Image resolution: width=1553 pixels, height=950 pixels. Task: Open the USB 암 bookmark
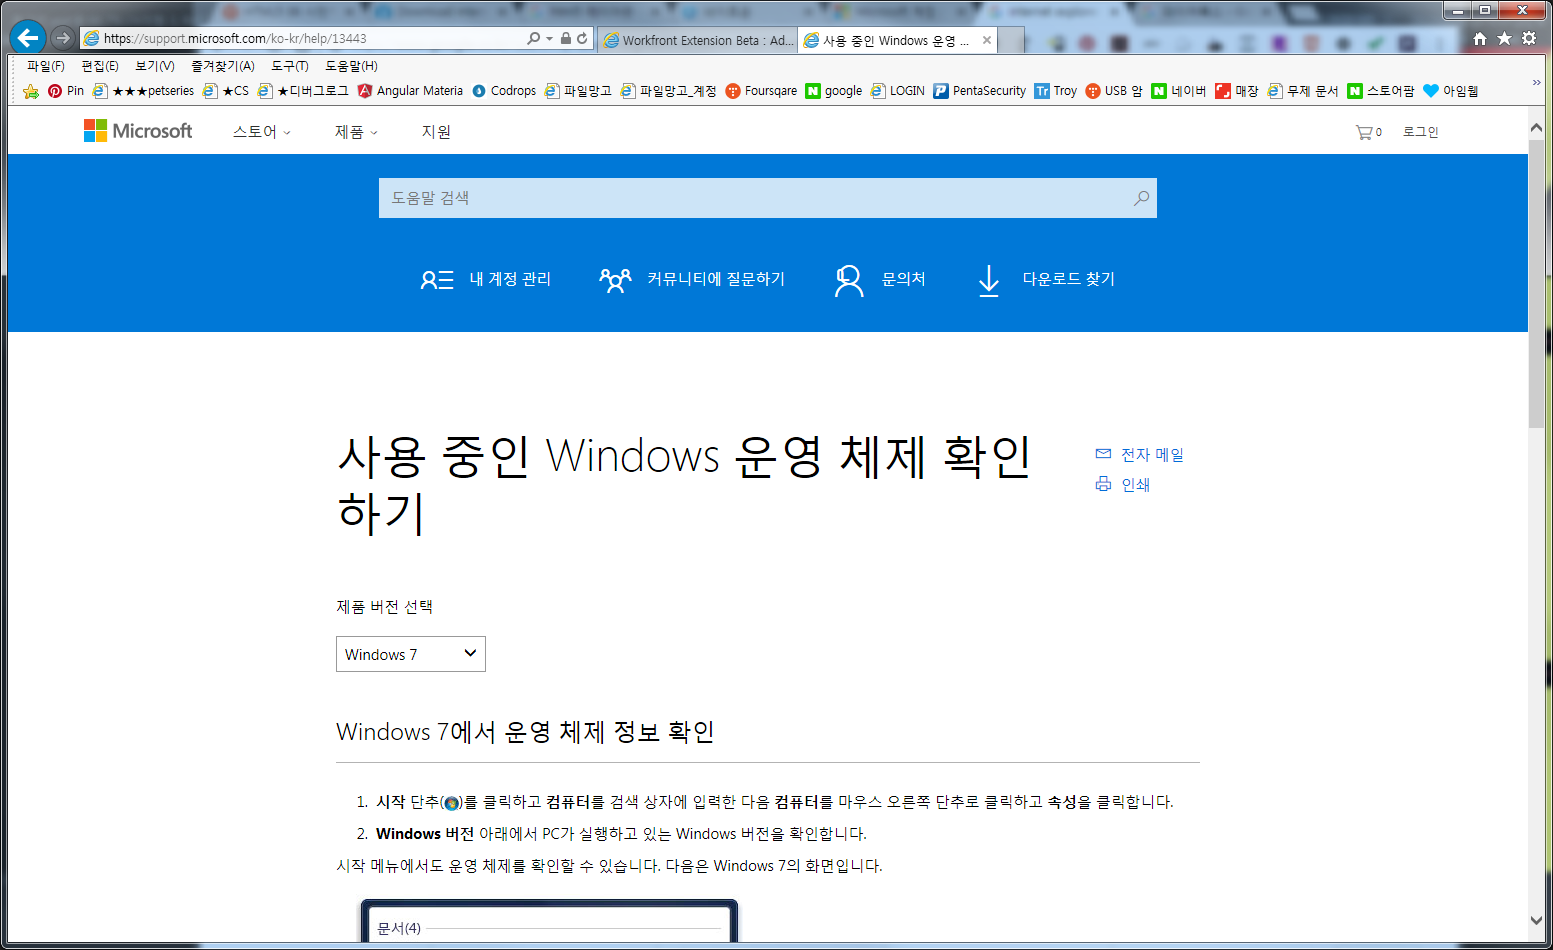[x=1114, y=91]
